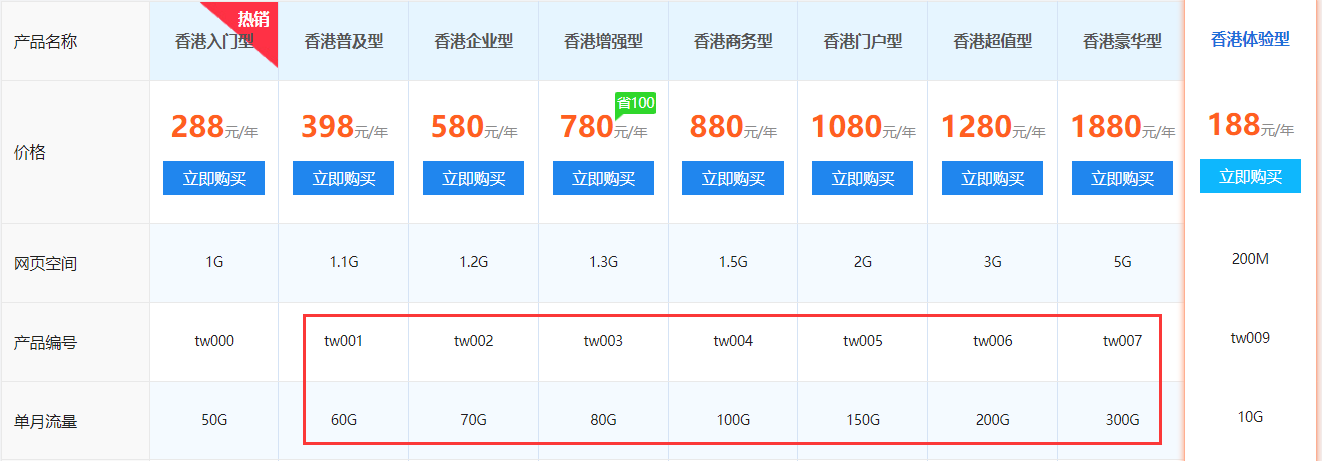
Task: Buy the 香港体验型 plan at 188元
Action: point(1250,177)
